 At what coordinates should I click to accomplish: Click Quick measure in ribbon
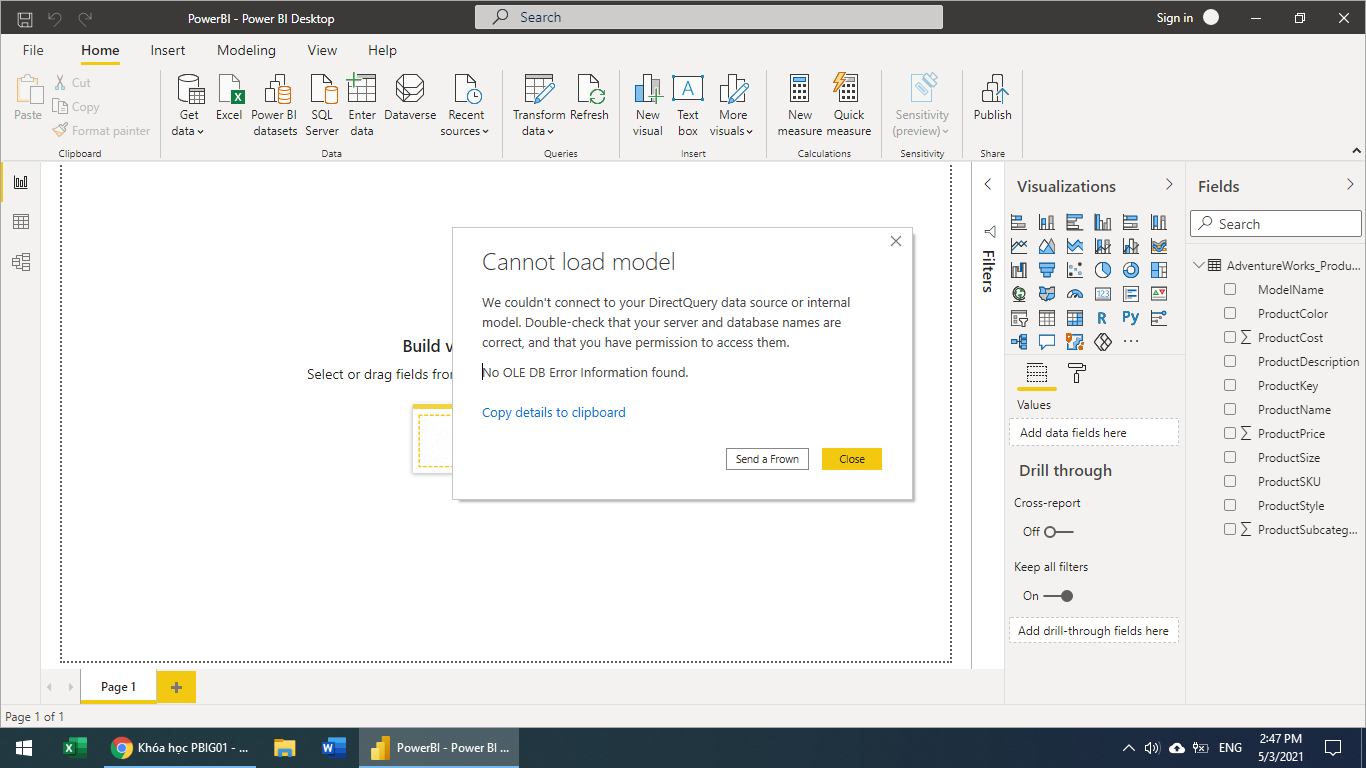(x=849, y=106)
